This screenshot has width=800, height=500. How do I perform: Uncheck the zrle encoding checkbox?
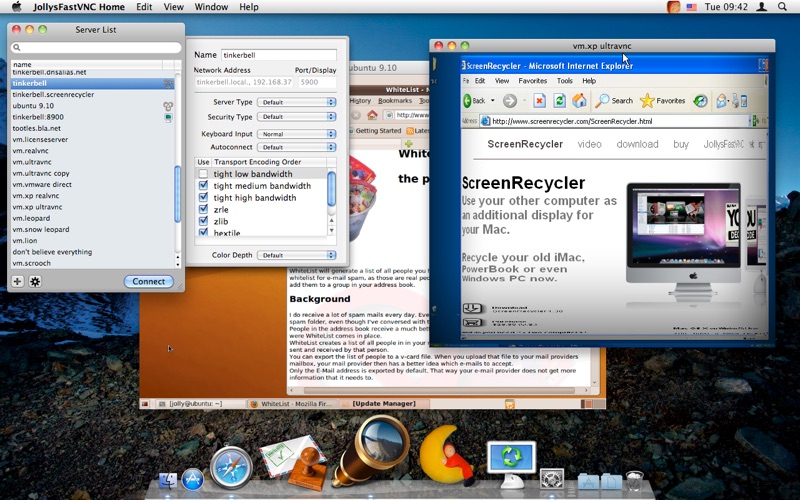(203, 210)
